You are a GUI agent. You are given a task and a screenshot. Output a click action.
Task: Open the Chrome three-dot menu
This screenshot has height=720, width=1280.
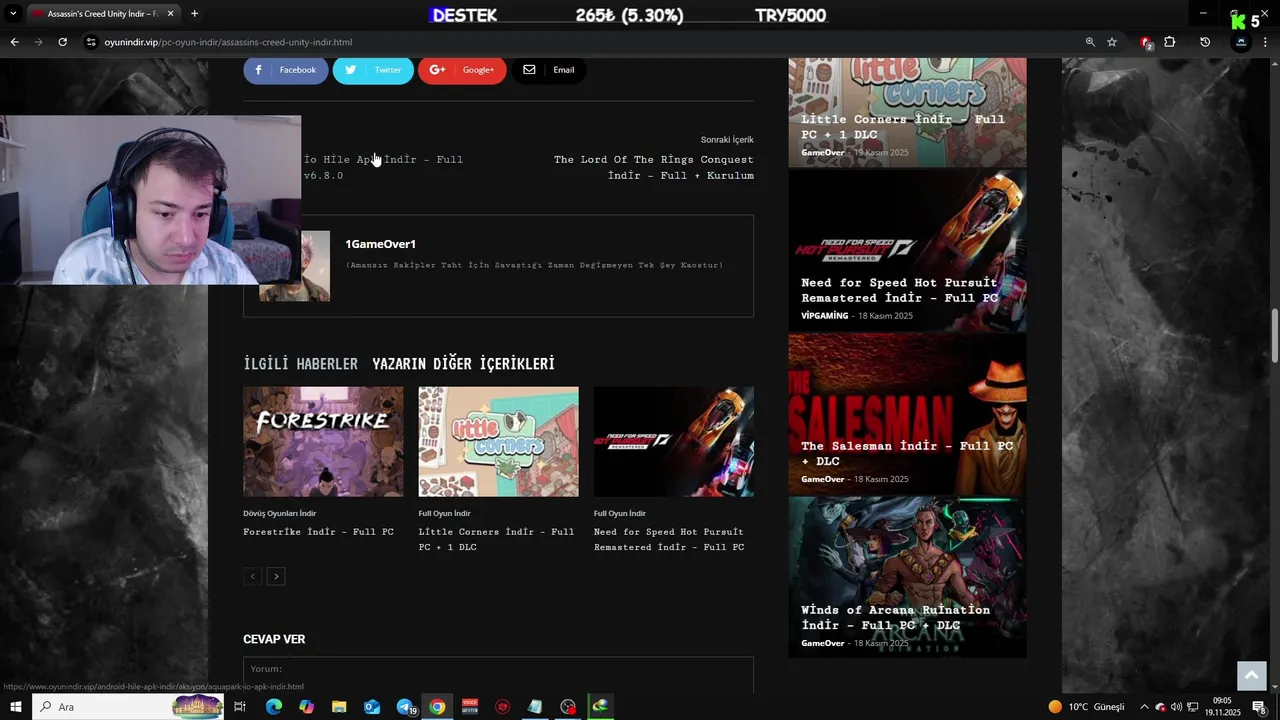[1265, 42]
